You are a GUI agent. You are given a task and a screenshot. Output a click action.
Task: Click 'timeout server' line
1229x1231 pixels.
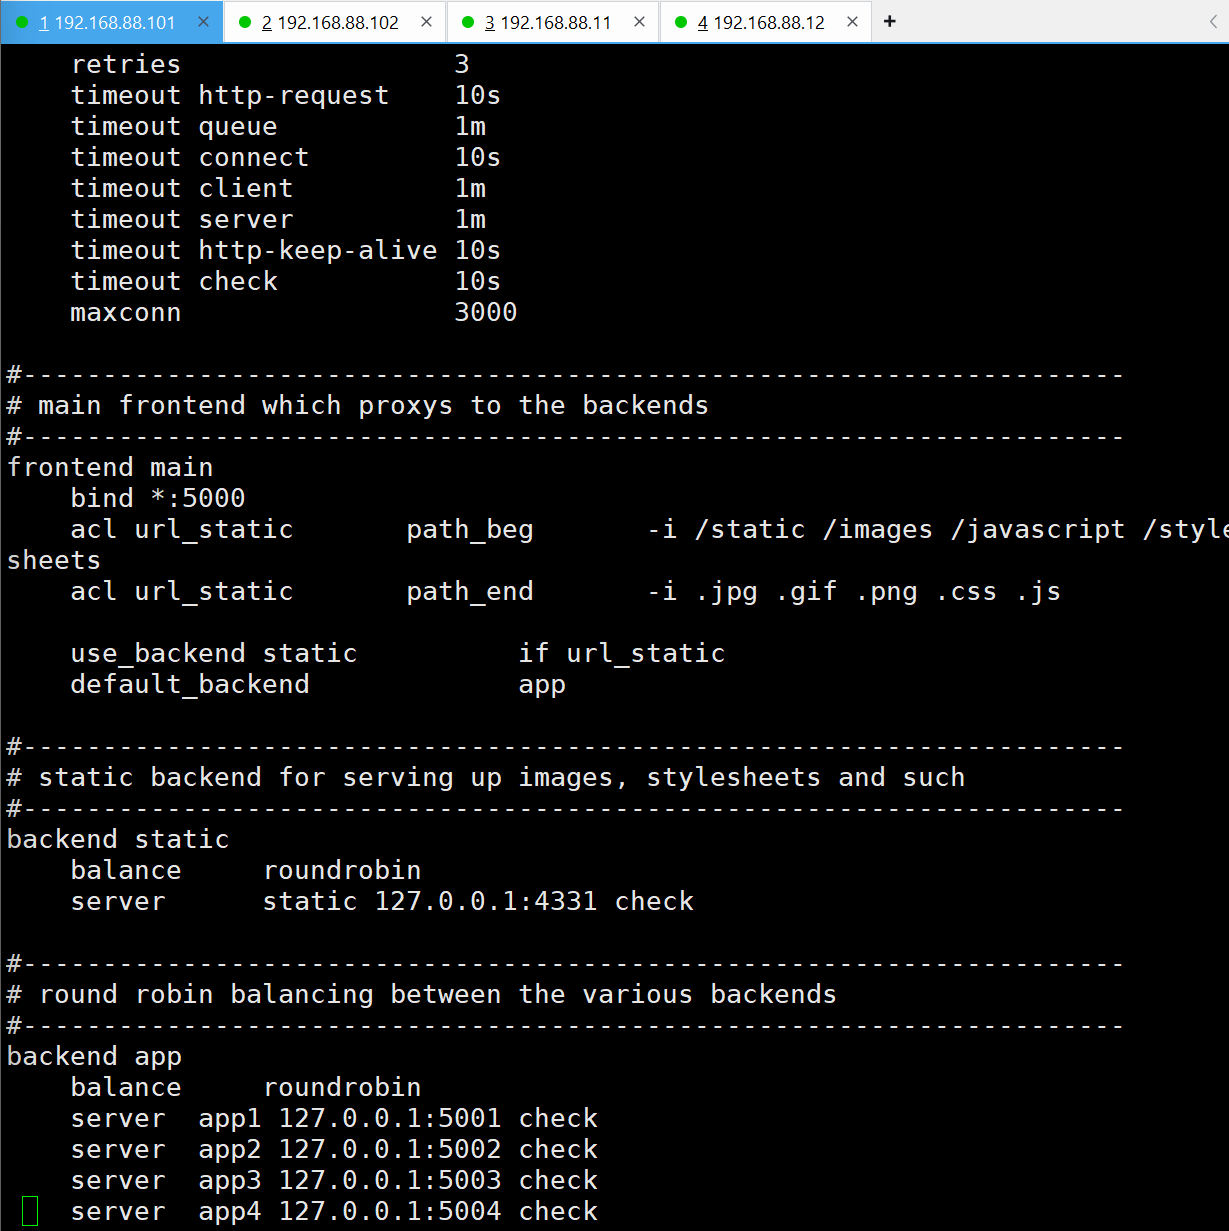pos(278,219)
